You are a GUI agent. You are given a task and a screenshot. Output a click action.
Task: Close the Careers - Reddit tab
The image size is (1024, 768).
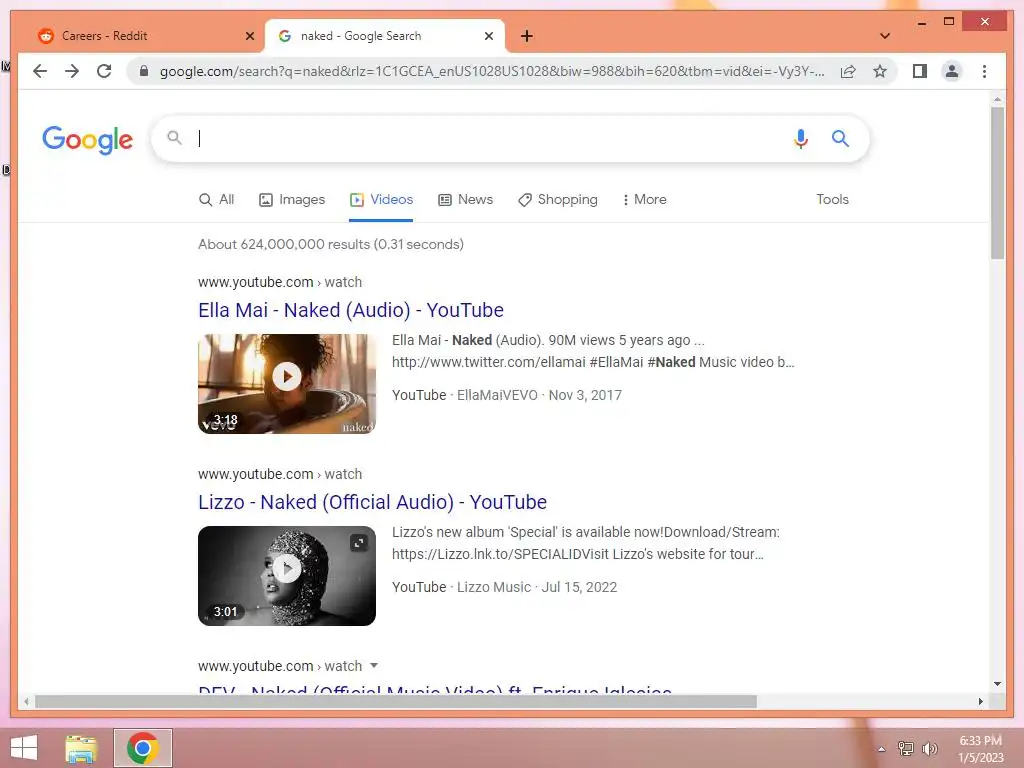click(x=249, y=36)
